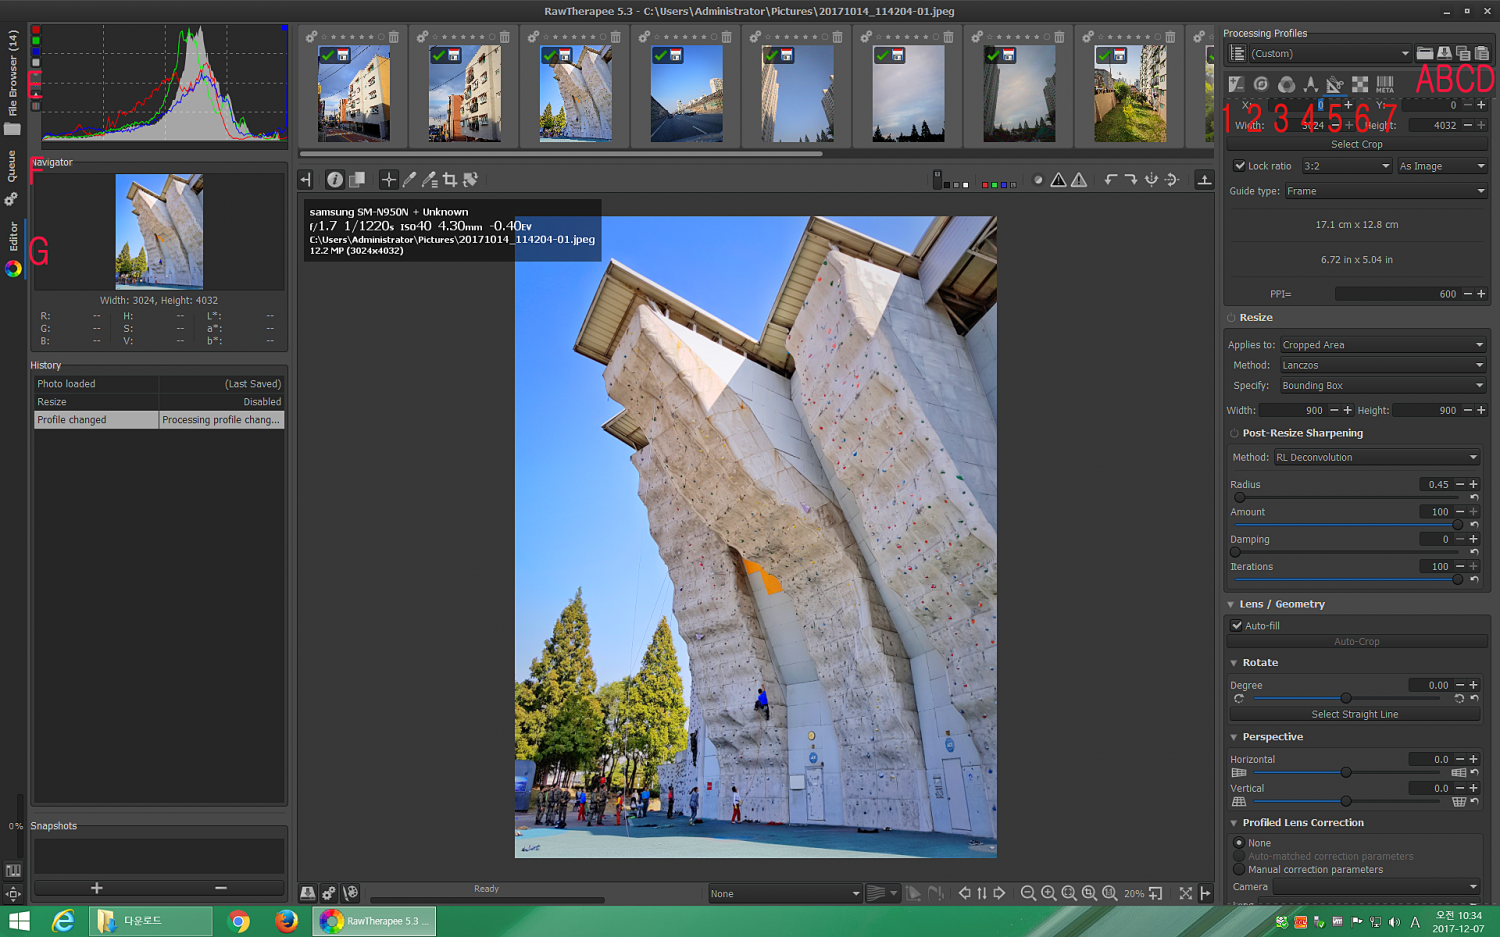Copy the processing profile to clipboard

(x=1463, y=53)
